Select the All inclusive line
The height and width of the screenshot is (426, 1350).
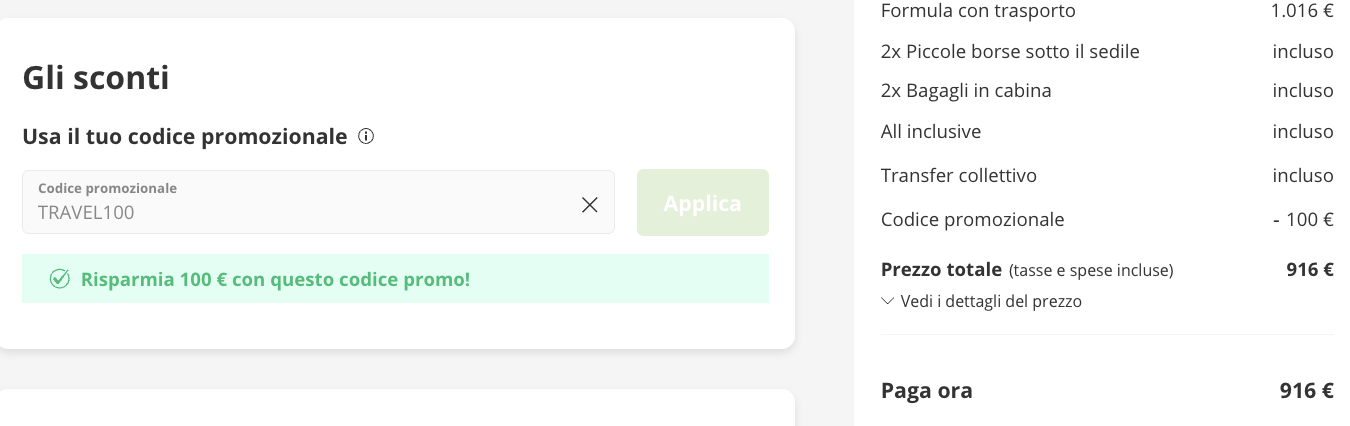(931, 131)
